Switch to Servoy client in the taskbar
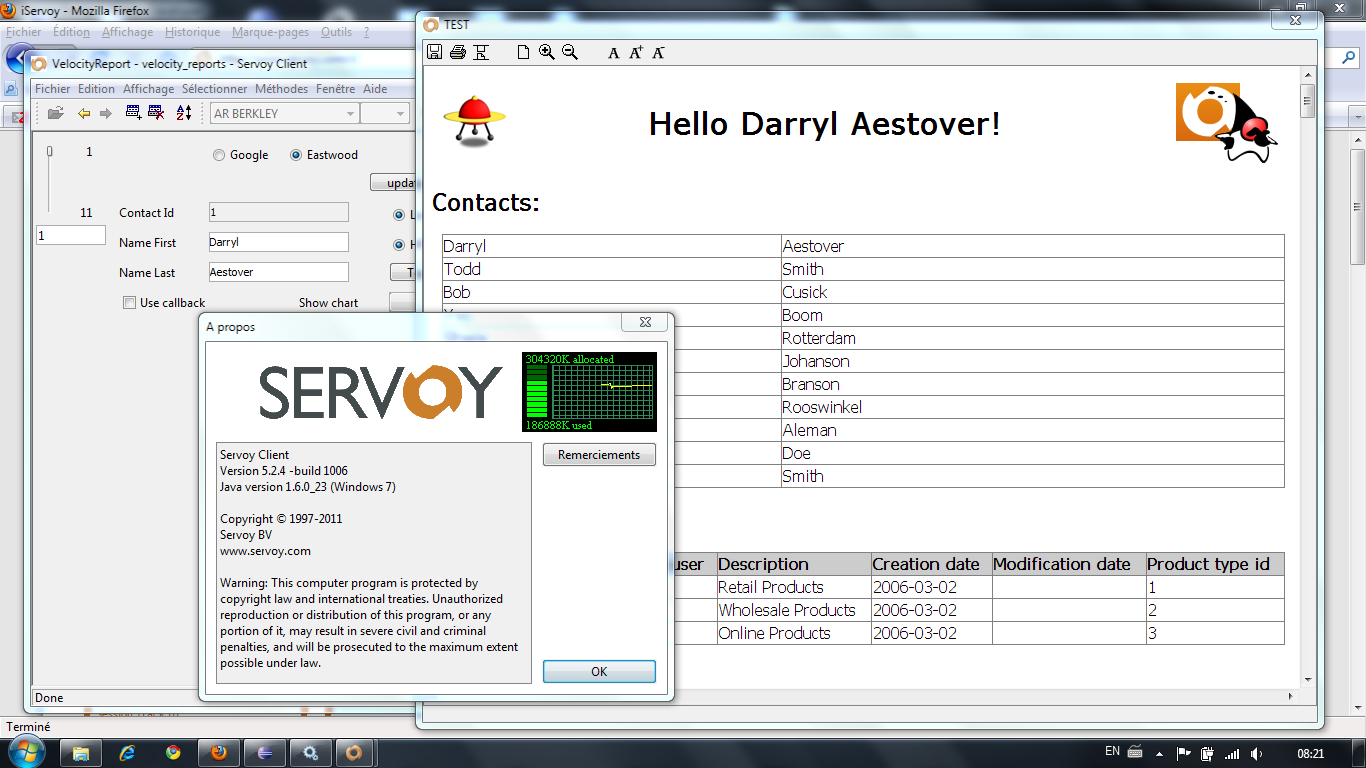 click(353, 753)
